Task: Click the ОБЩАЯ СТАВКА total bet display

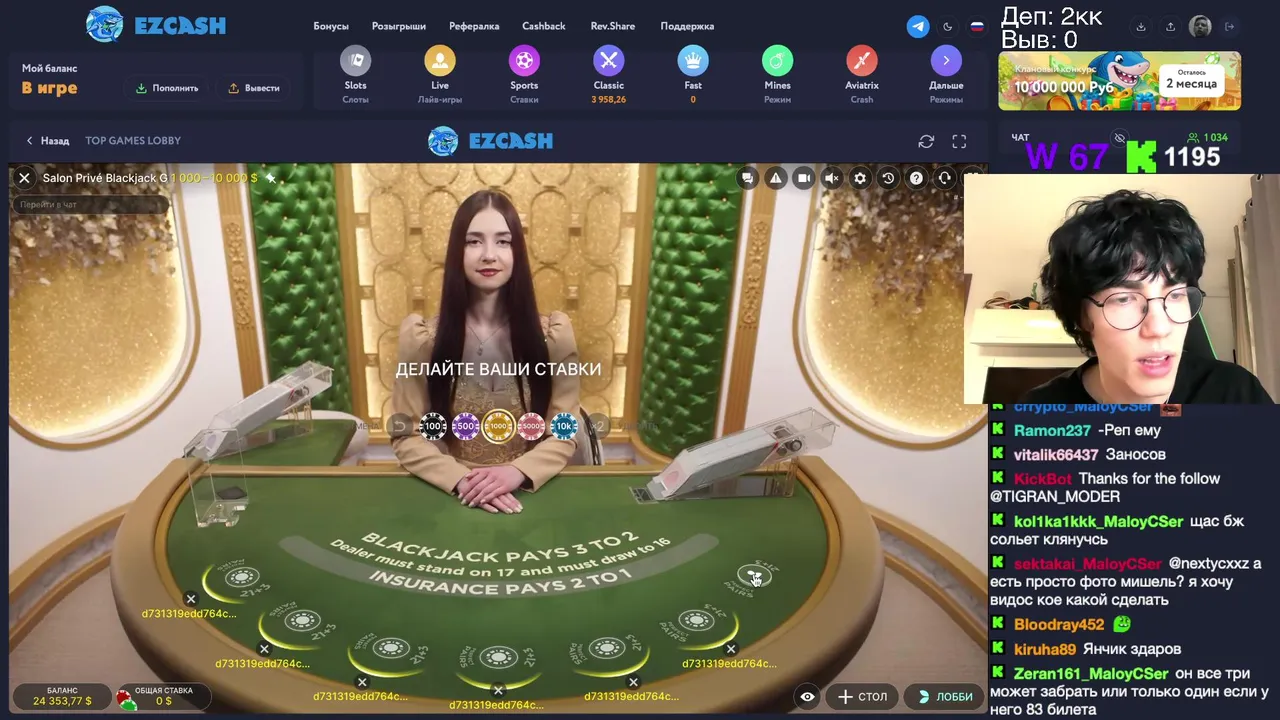Action: (163, 697)
